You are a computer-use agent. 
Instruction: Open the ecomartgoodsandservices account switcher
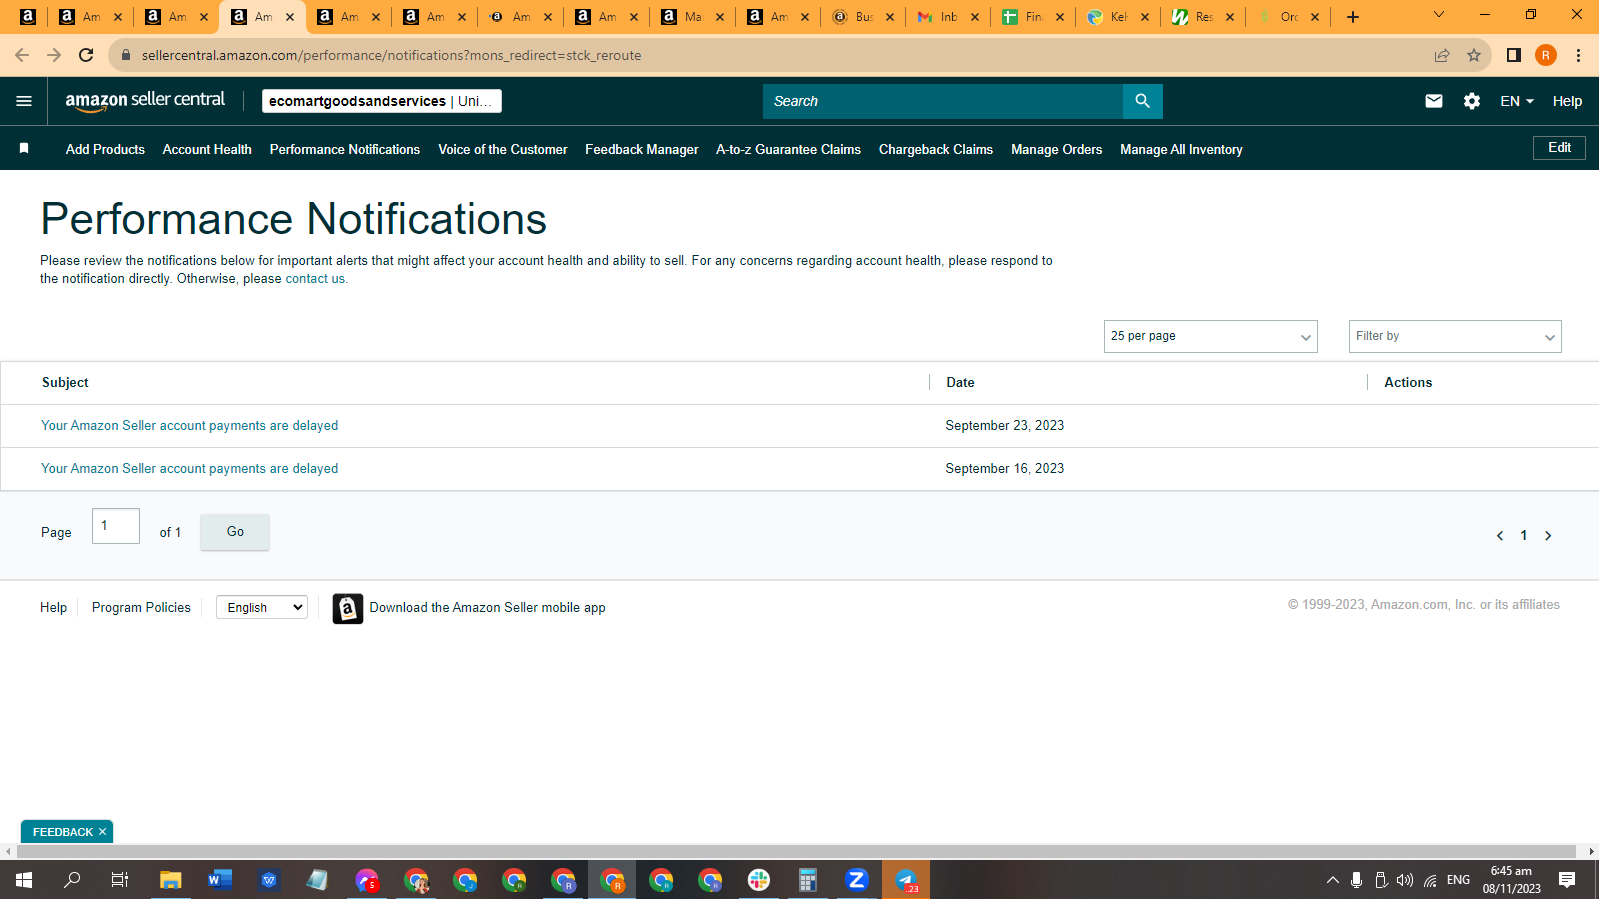click(381, 101)
